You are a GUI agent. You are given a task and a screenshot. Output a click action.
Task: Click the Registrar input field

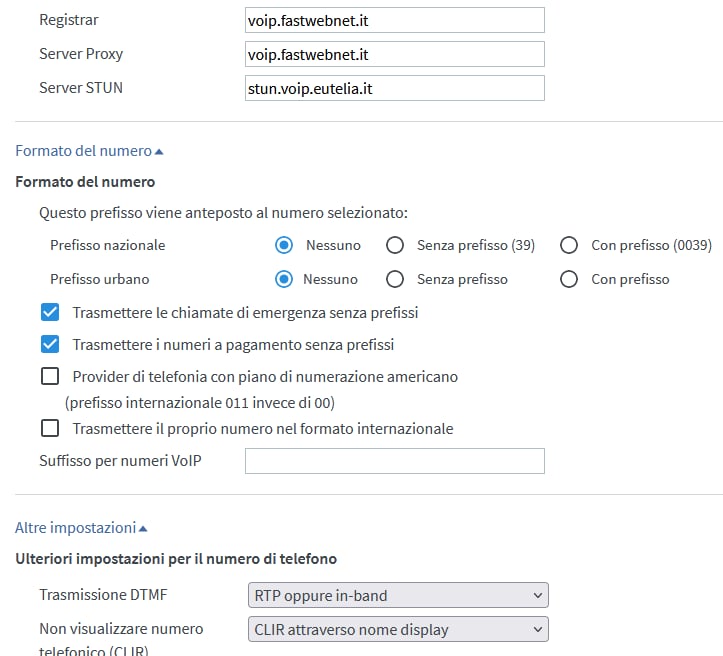(x=395, y=20)
